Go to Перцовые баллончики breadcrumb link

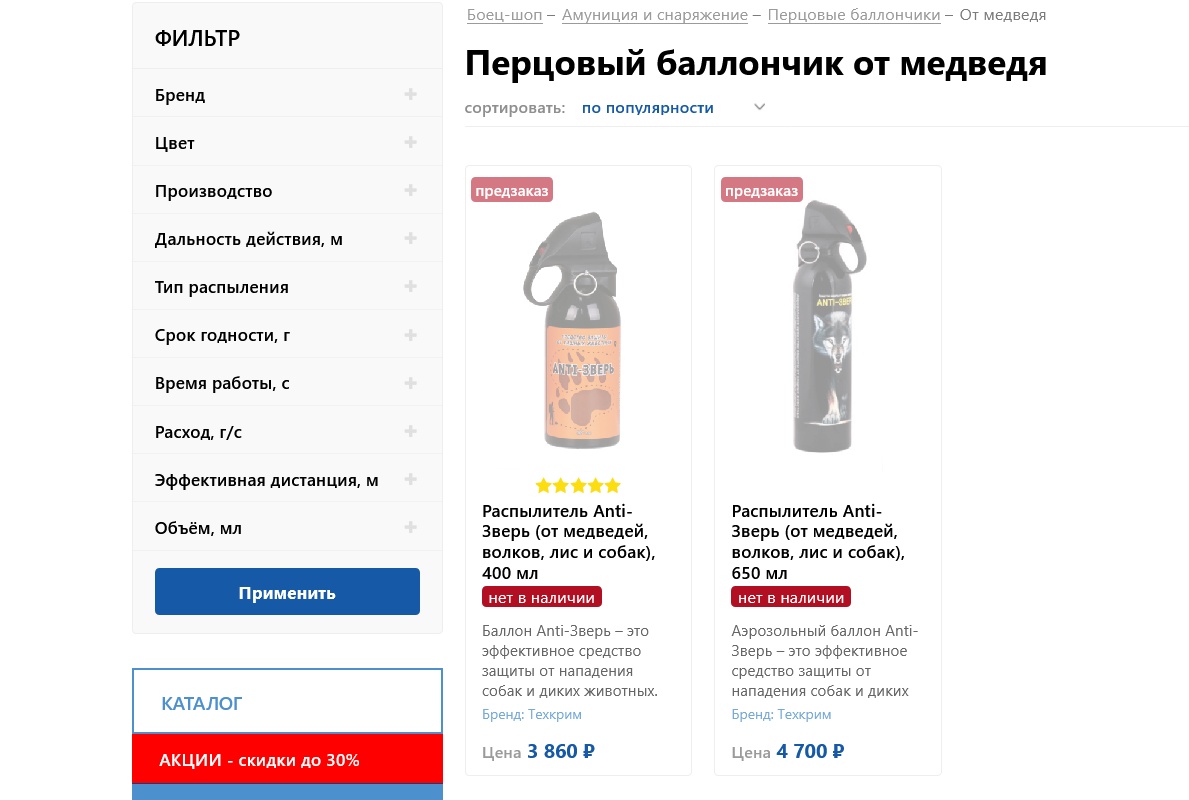[x=854, y=15]
